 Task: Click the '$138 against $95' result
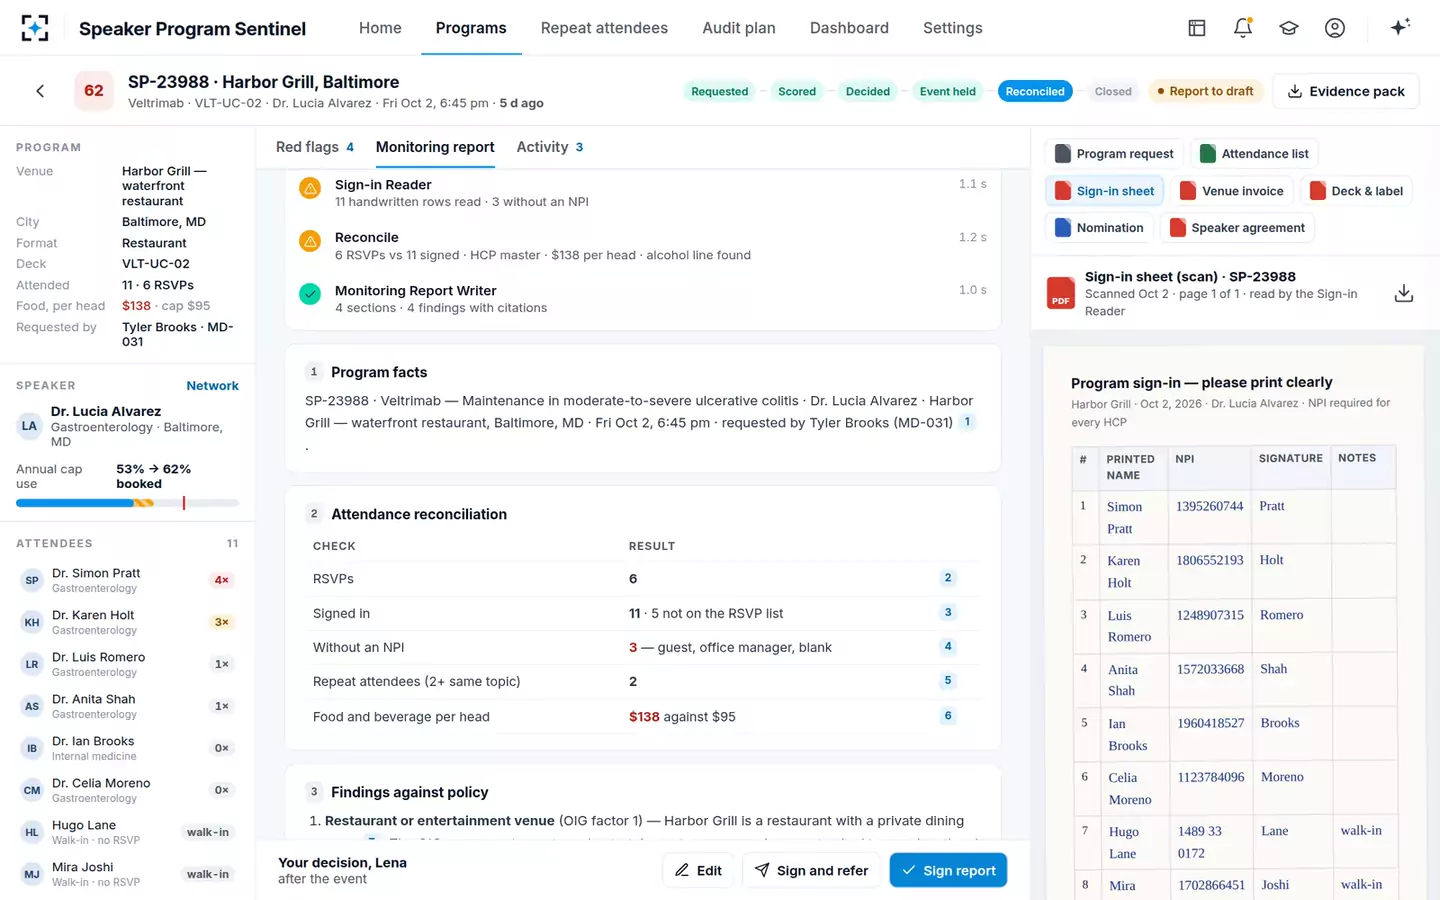[682, 717]
